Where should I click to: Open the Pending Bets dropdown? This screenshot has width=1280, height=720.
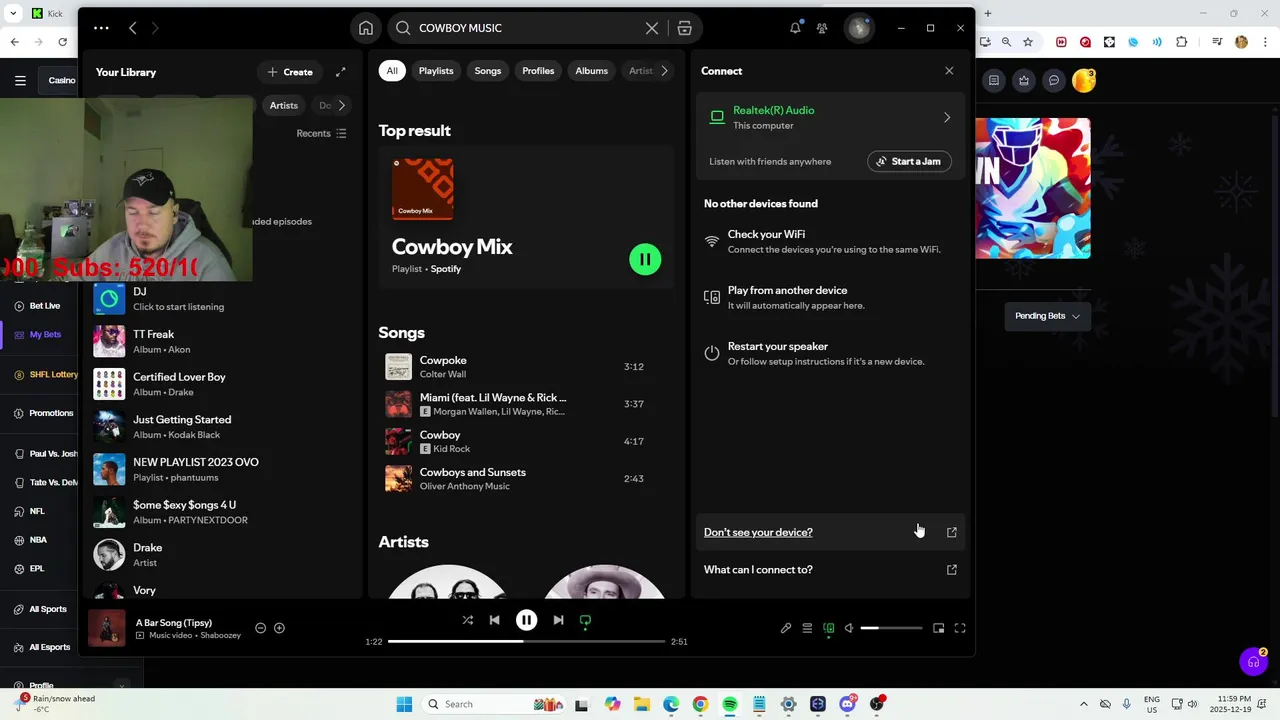point(1047,316)
